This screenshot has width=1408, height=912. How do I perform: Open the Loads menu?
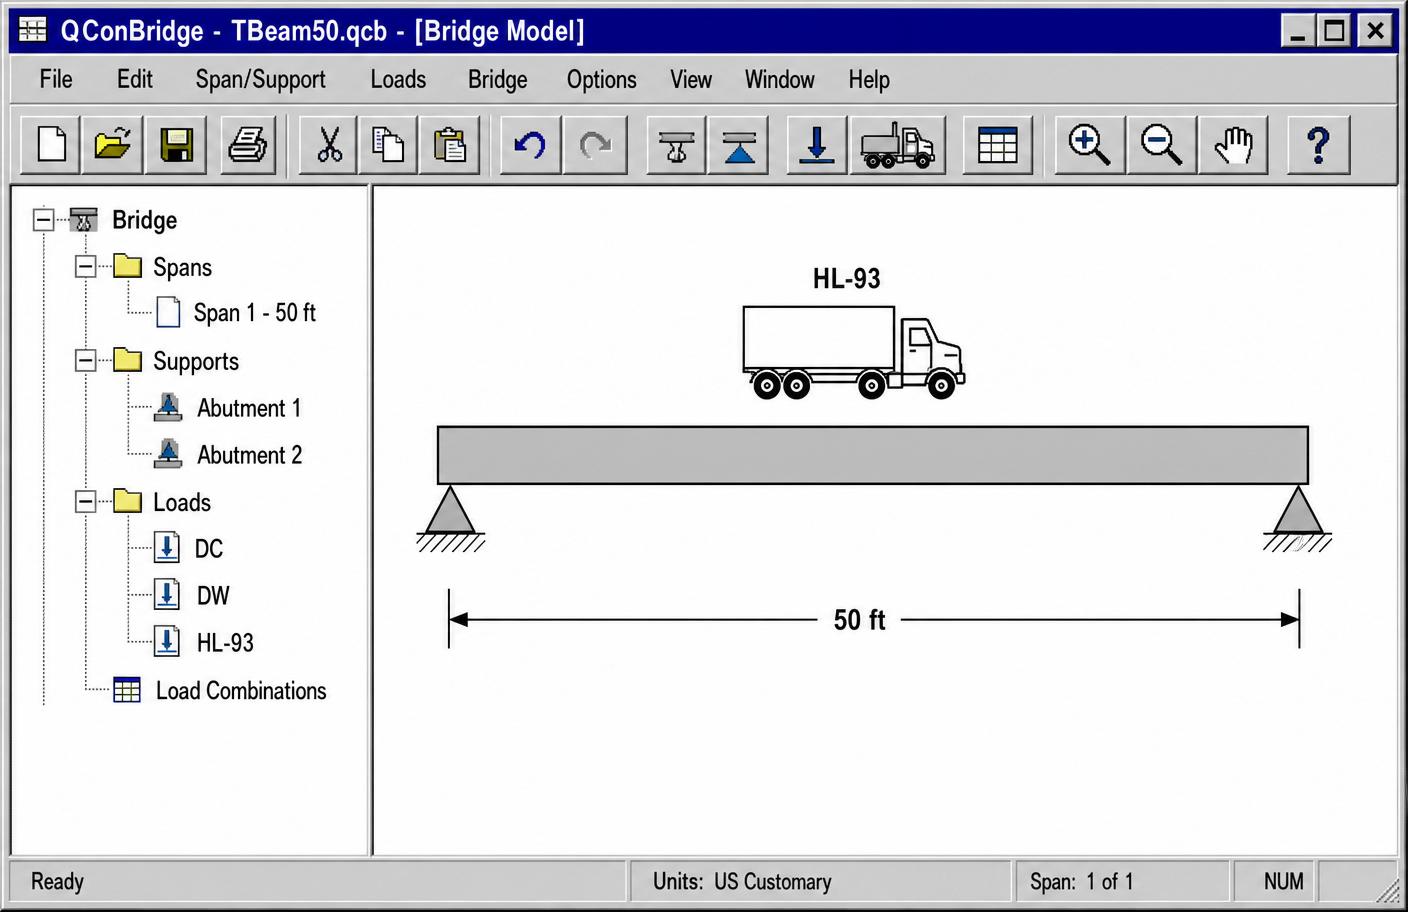click(398, 79)
